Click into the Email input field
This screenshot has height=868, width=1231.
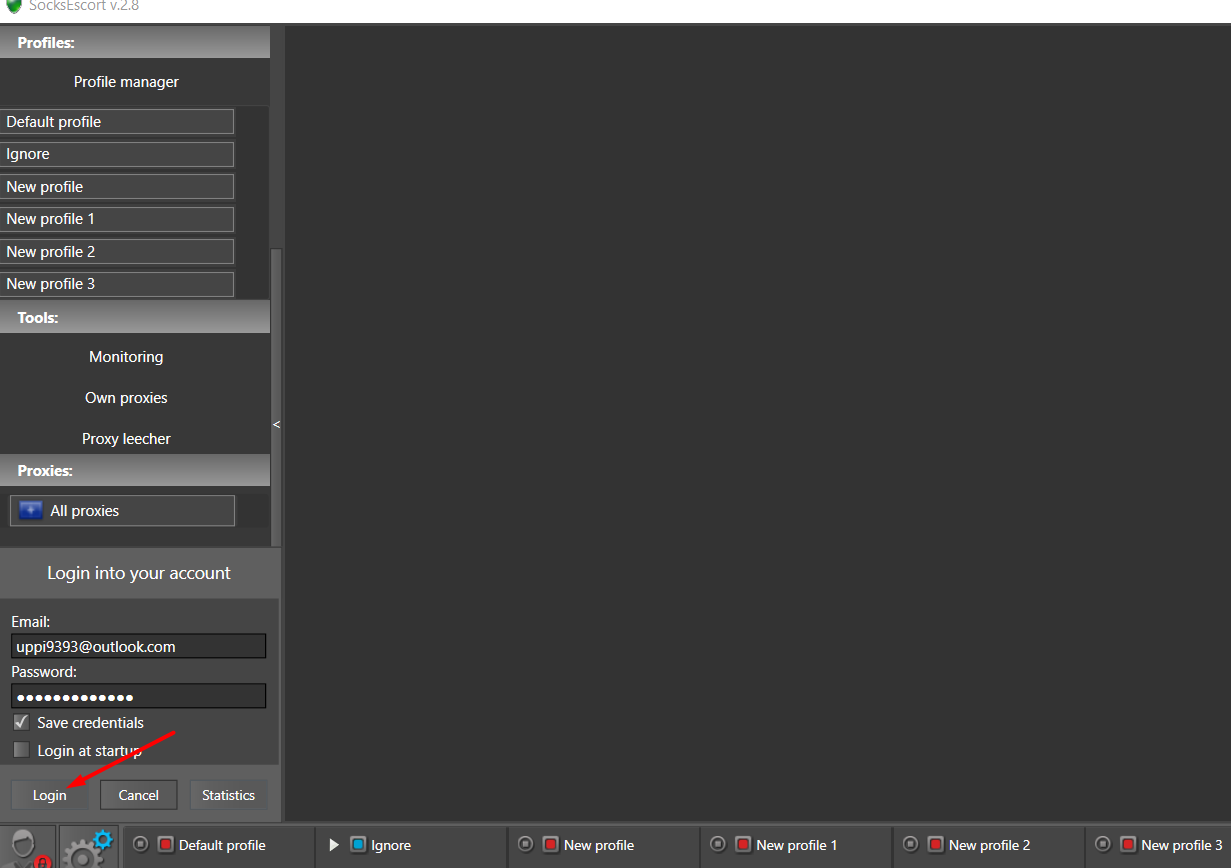(138, 647)
